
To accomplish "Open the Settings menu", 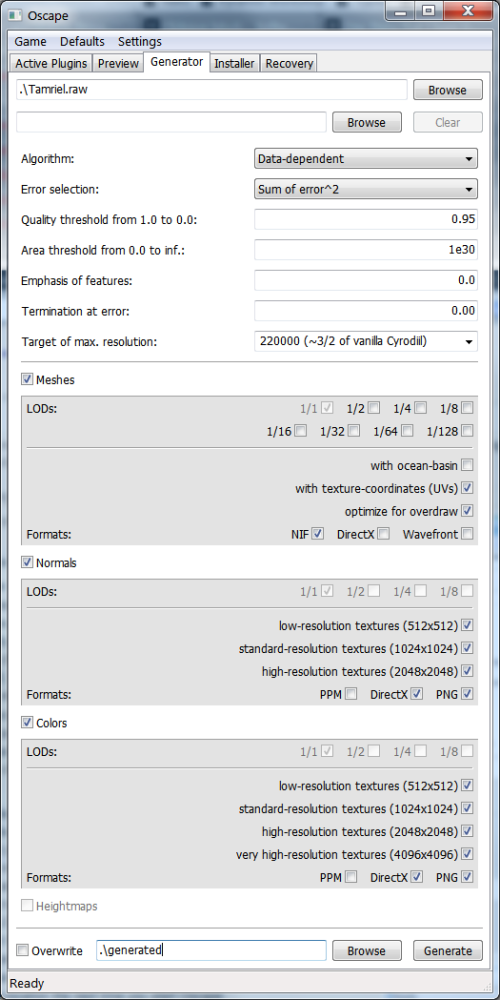I will [x=140, y=41].
